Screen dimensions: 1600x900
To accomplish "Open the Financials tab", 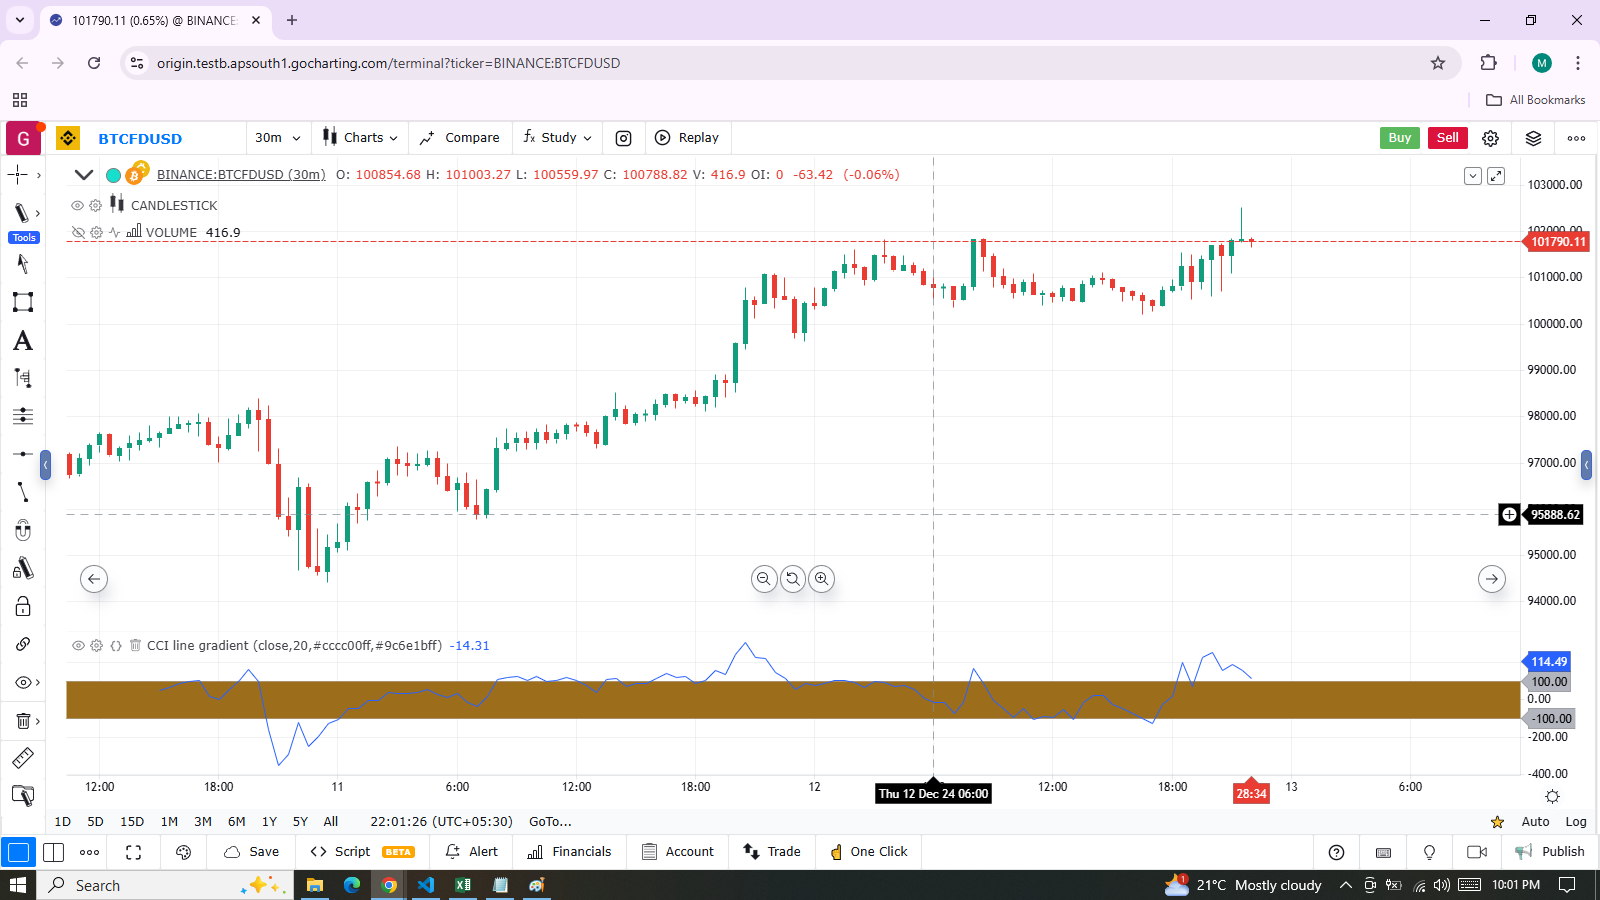I will coord(569,852).
